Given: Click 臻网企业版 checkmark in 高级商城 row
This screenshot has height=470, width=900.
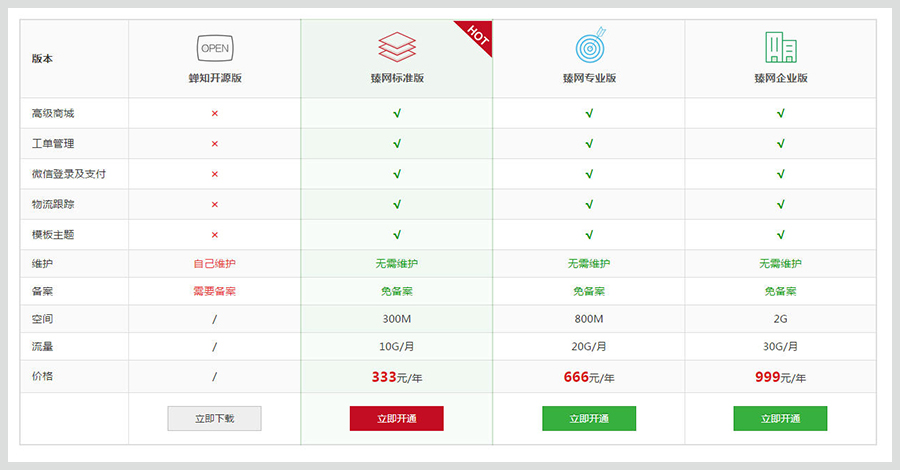Looking at the screenshot, I should [x=781, y=114].
